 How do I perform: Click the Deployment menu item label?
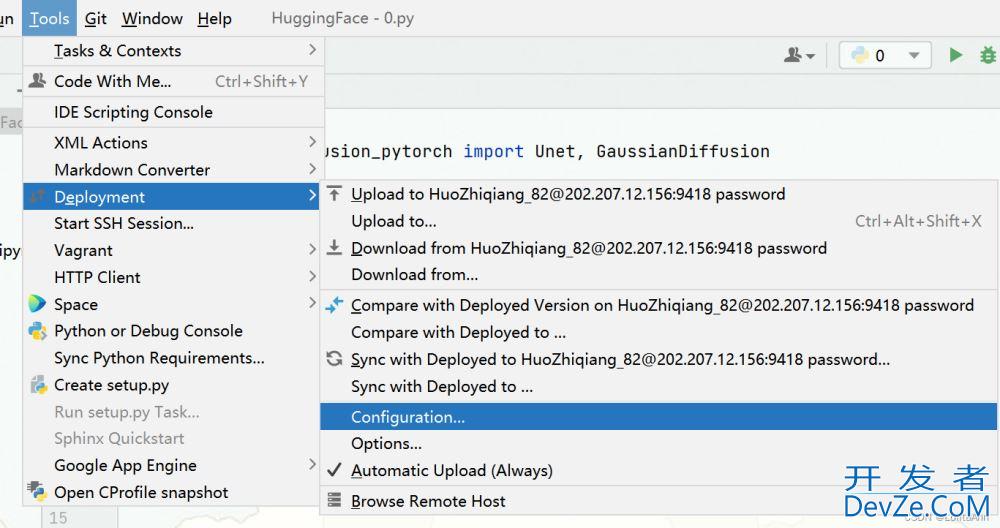[x=99, y=197]
